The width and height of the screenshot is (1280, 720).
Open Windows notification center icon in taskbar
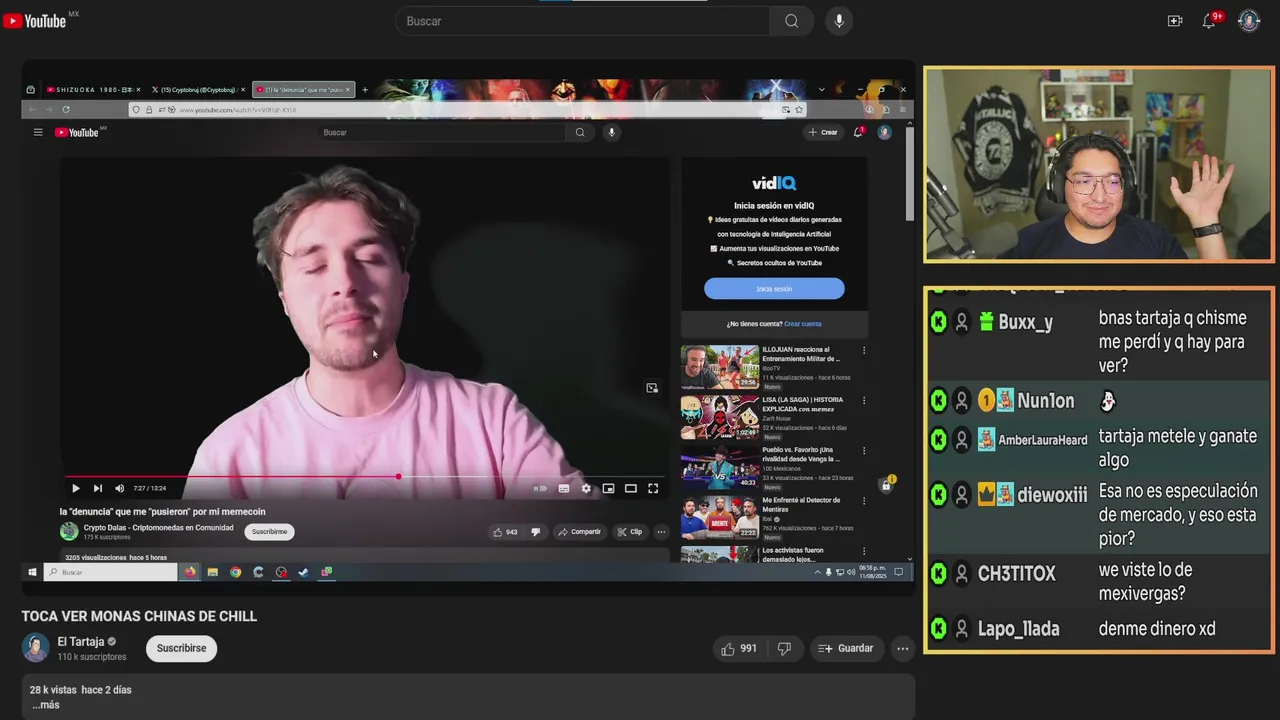(898, 572)
